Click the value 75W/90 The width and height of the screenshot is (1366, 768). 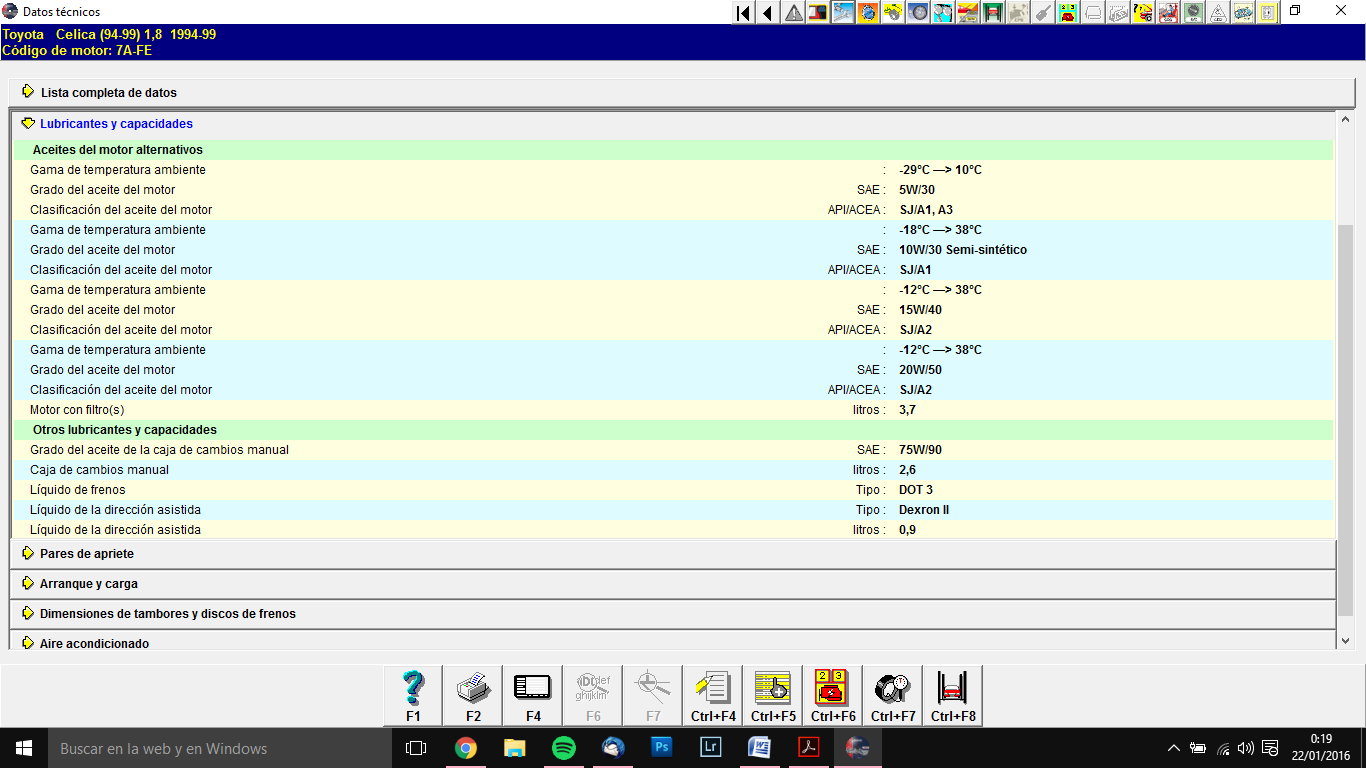[920, 450]
